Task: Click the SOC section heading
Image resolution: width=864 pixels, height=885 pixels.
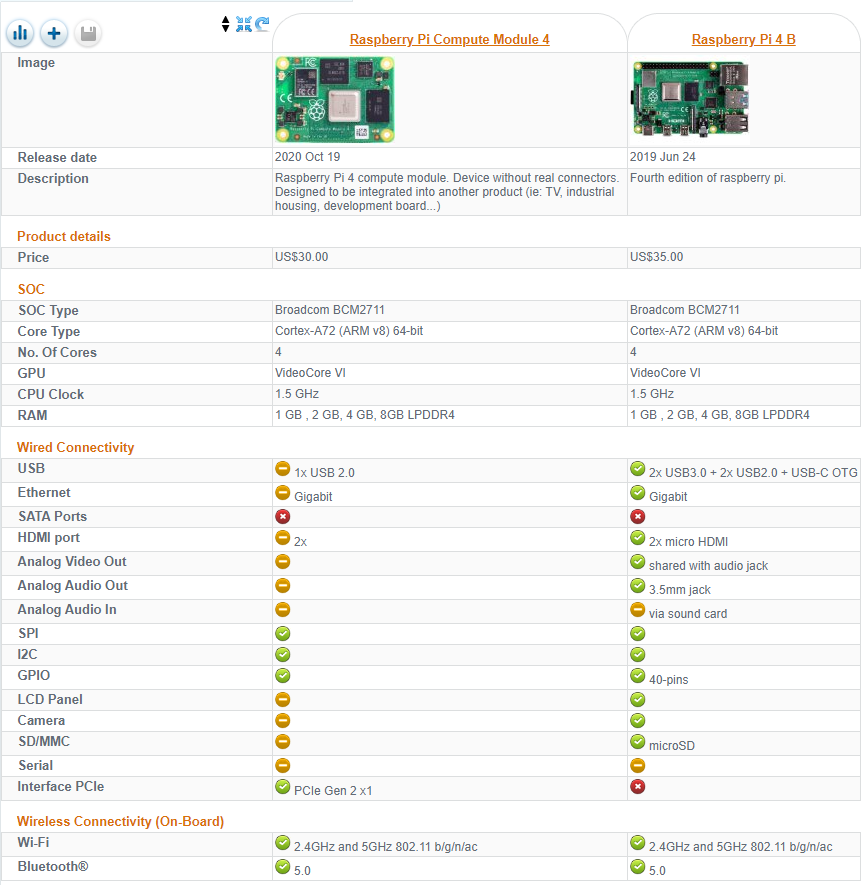Action: point(31,290)
